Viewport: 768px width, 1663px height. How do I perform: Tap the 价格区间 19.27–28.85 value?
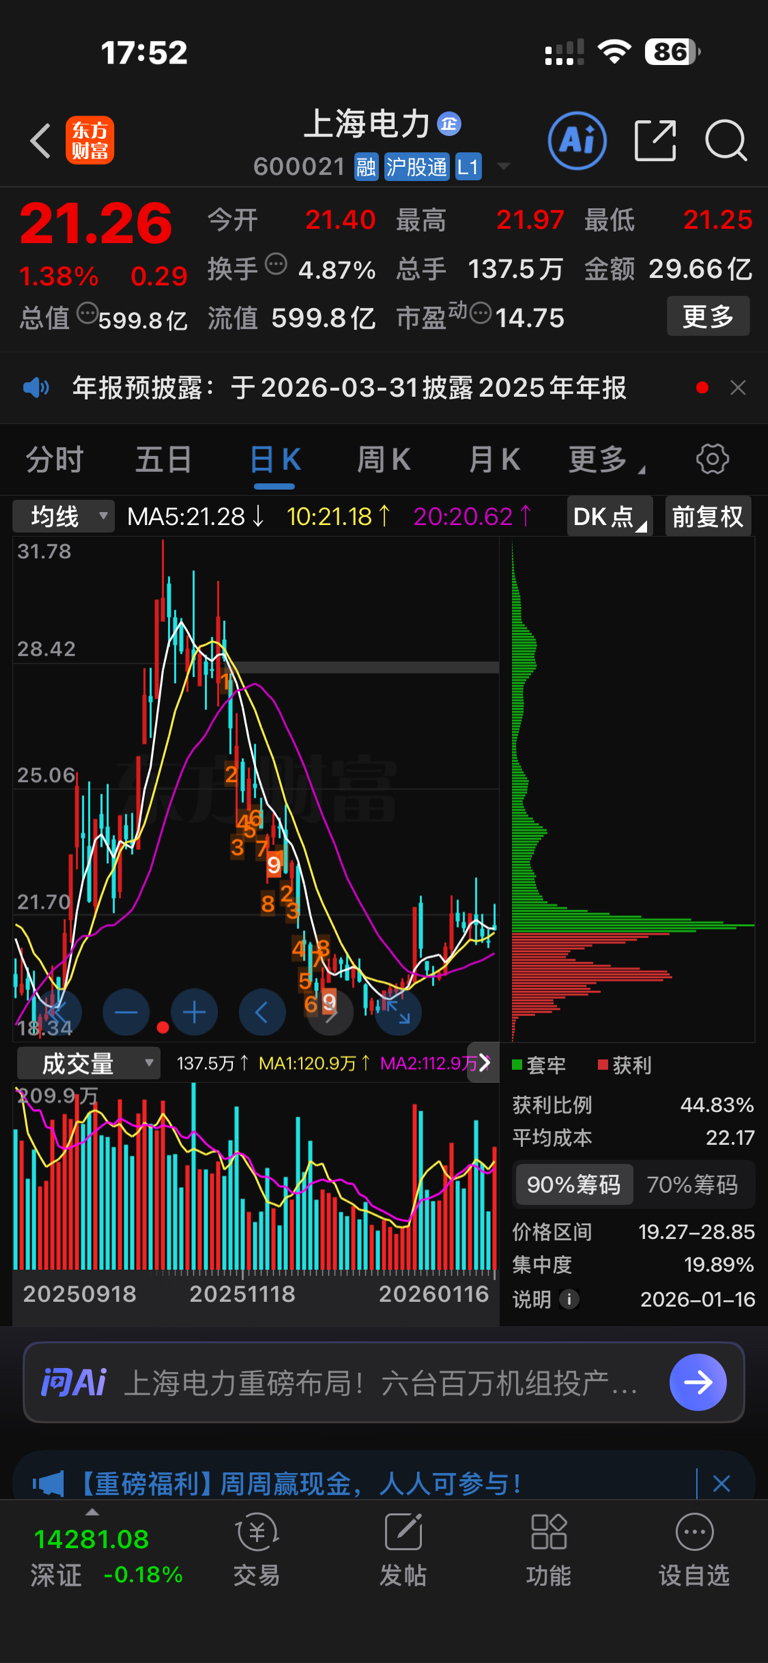tap(697, 1232)
